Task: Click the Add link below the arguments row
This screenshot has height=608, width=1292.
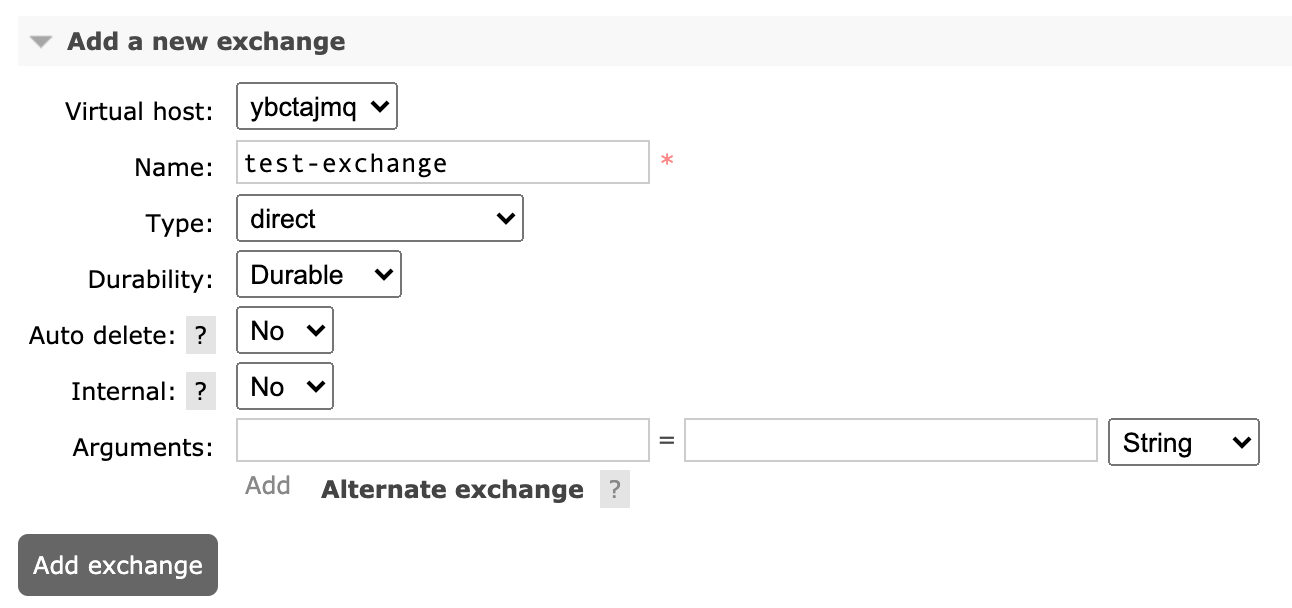Action: coord(267,485)
